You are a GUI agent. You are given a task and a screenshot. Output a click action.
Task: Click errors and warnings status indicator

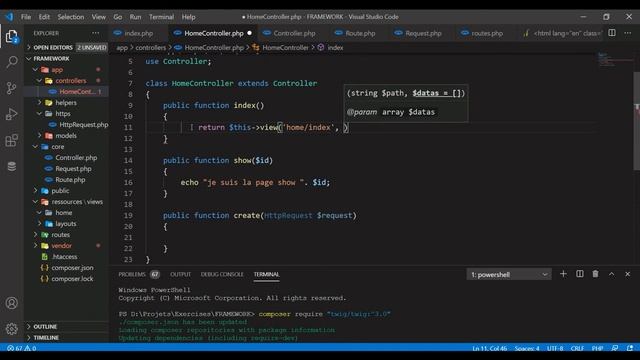(x=22, y=348)
